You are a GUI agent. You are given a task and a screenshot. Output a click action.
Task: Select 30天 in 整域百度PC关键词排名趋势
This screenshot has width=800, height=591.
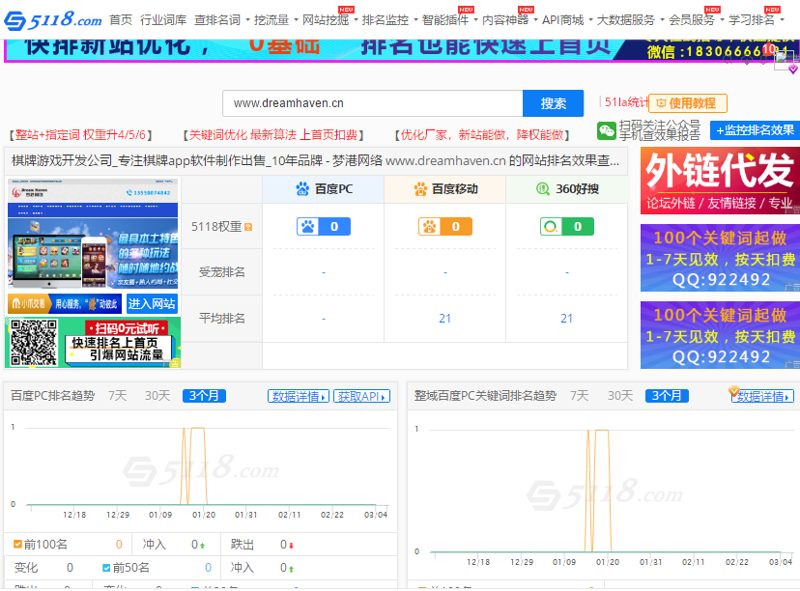click(x=620, y=396)
